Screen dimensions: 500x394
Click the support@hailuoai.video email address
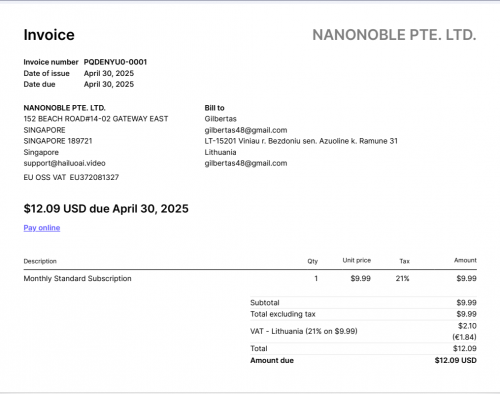[64, 163]
